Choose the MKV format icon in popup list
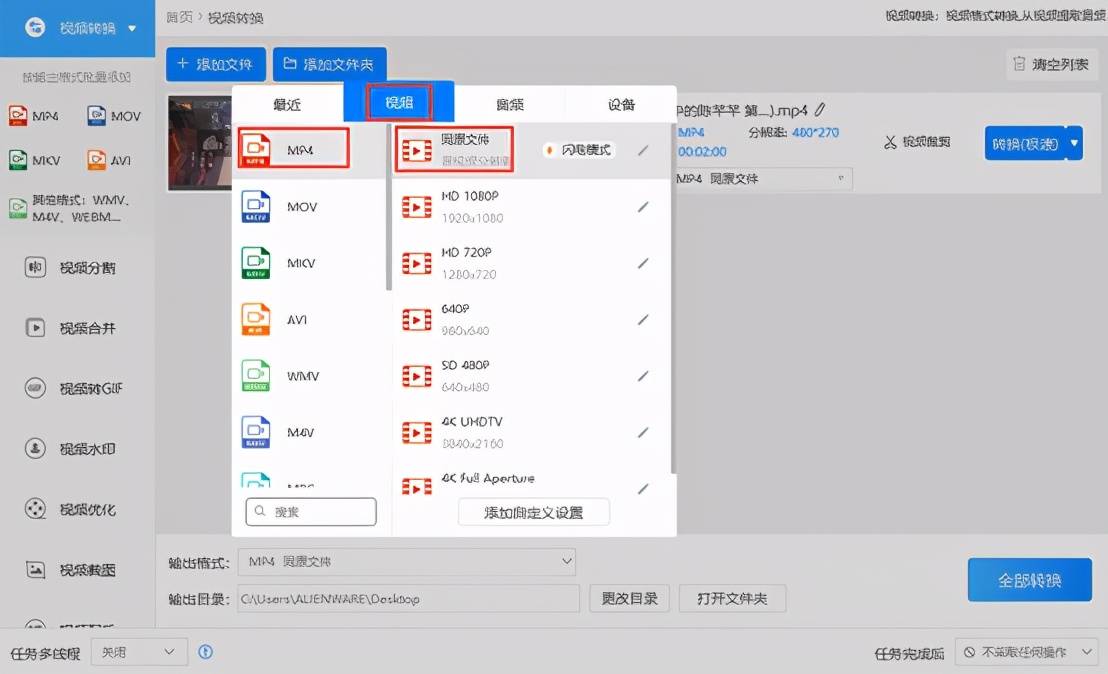This screenshot has height=674, width=1108. point(257,263)
